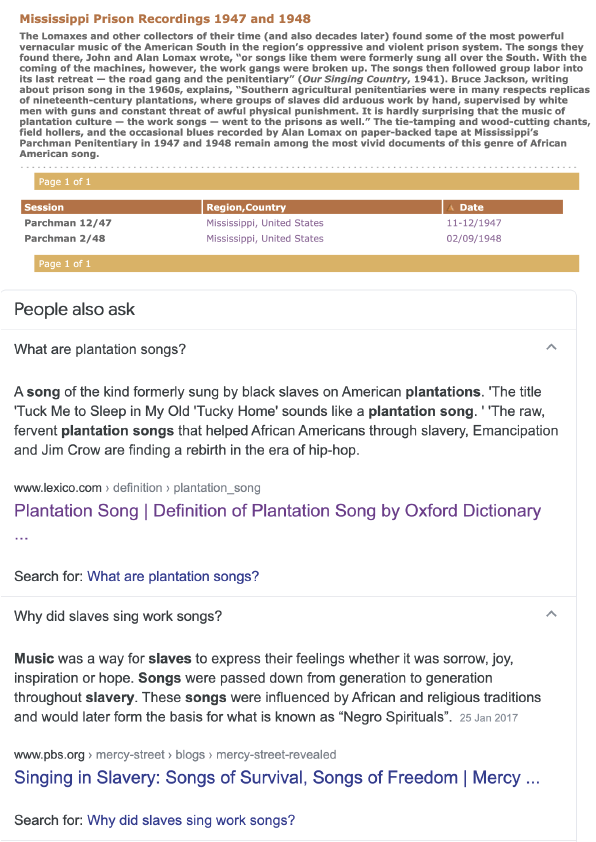Collapse the 'What are plantation songs?' chevron

tap(551, 347)
